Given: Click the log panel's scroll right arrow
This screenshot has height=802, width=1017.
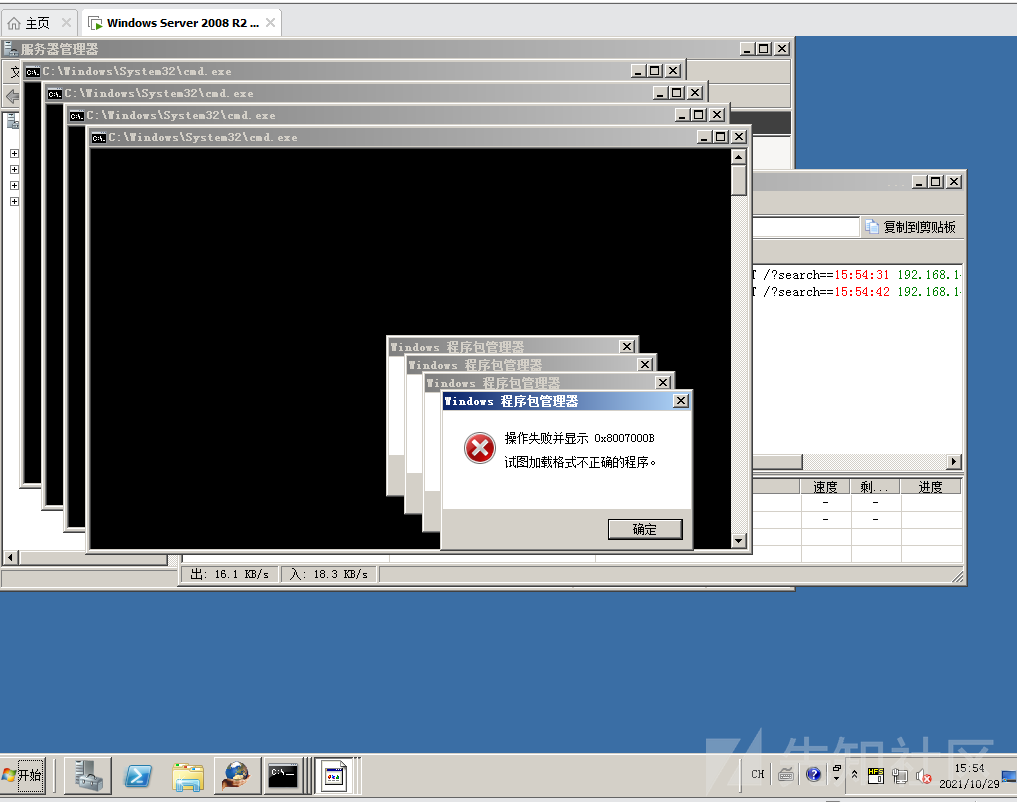Looking at the screenshot, I should click(953, 462).
